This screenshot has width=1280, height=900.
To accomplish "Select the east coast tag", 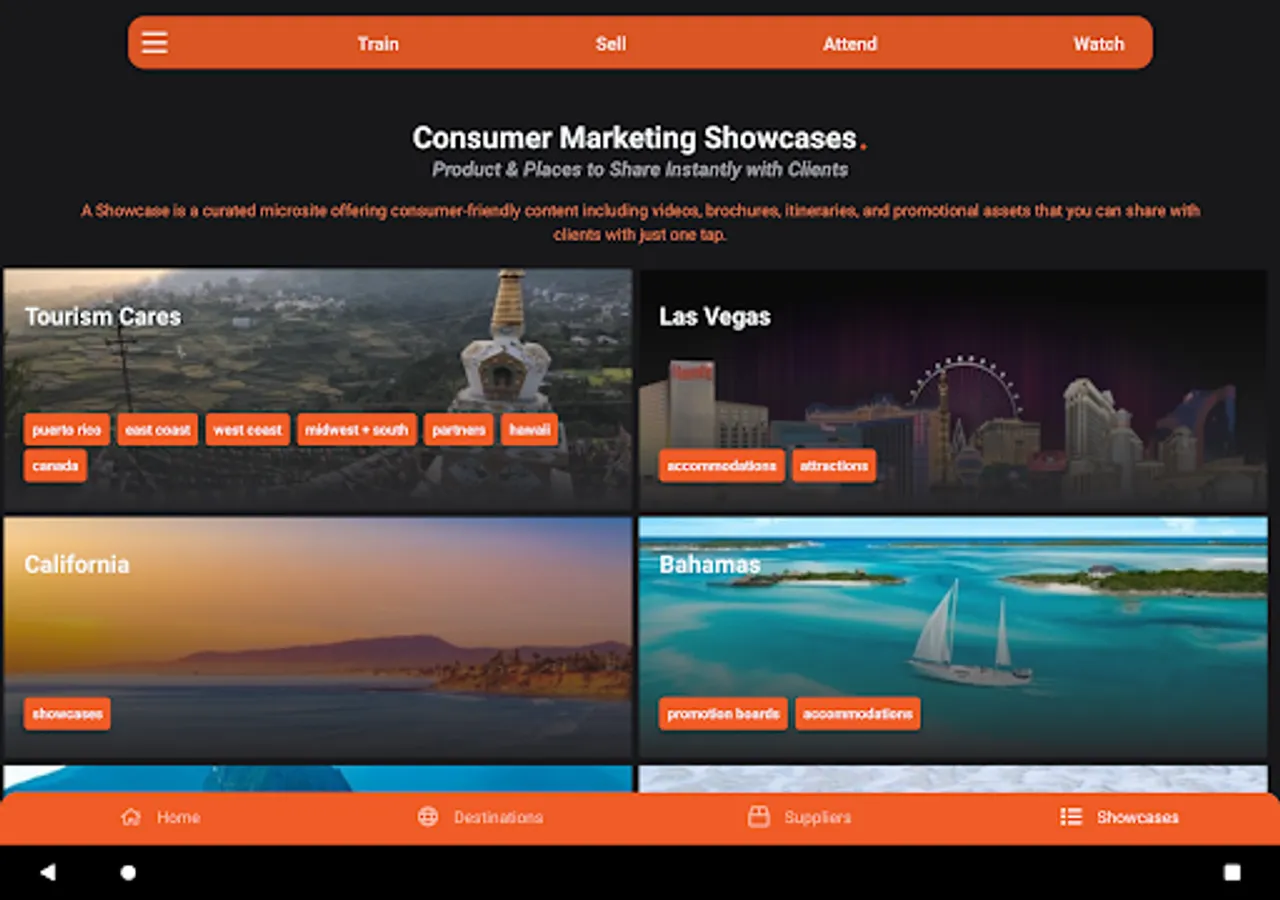I will (158, 430).
